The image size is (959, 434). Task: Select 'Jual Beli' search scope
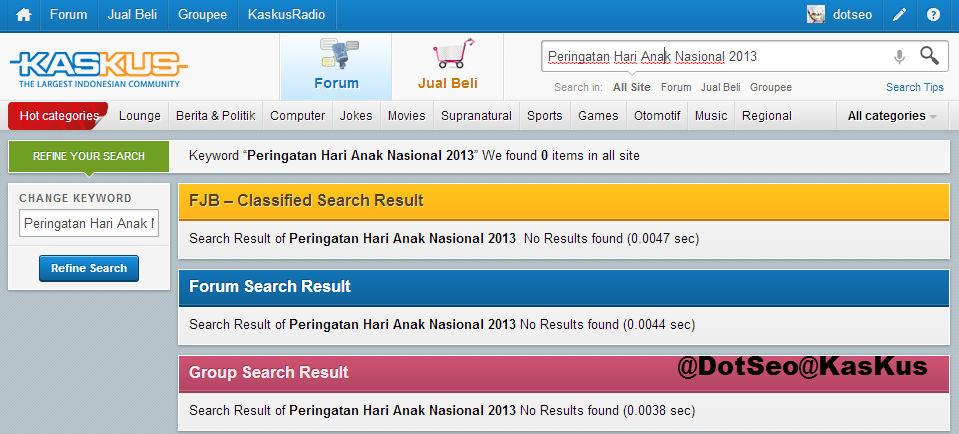coord(720,87)
